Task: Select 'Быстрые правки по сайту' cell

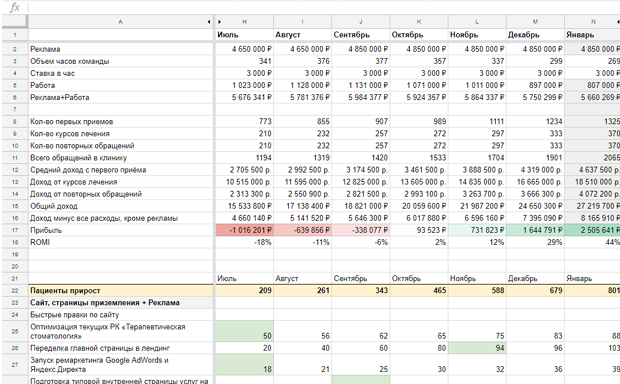Action: (x=121, y=315)
